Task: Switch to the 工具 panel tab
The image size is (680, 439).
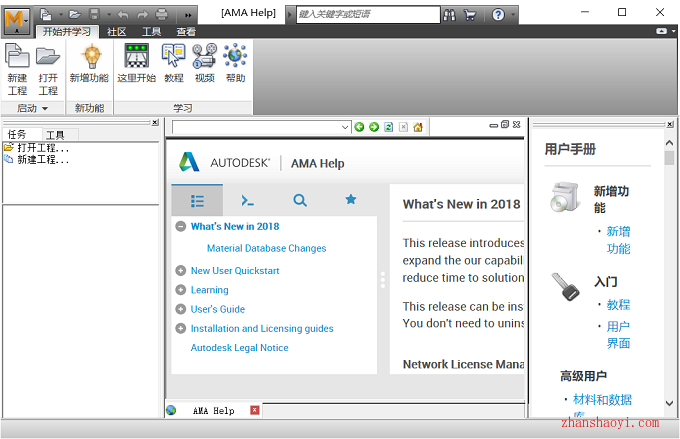Action: point(56,135)
